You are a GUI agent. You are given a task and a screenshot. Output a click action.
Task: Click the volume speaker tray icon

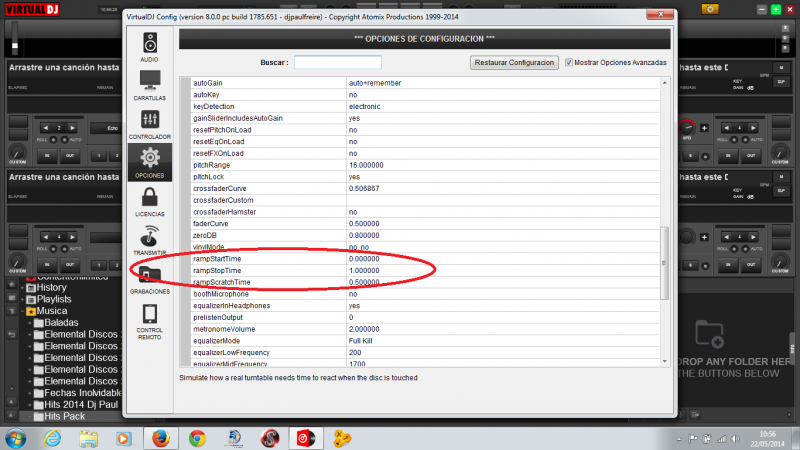click(x=735, y=439)
